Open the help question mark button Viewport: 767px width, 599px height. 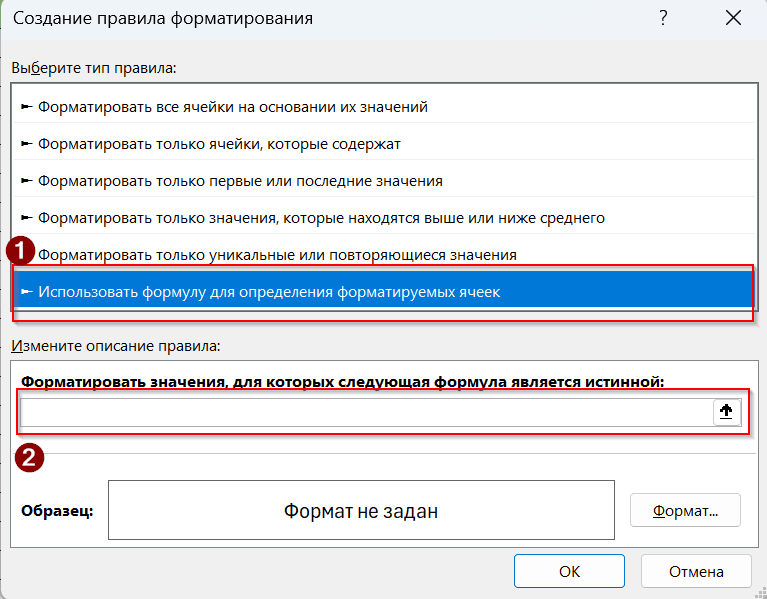click(x=663, y=19)
